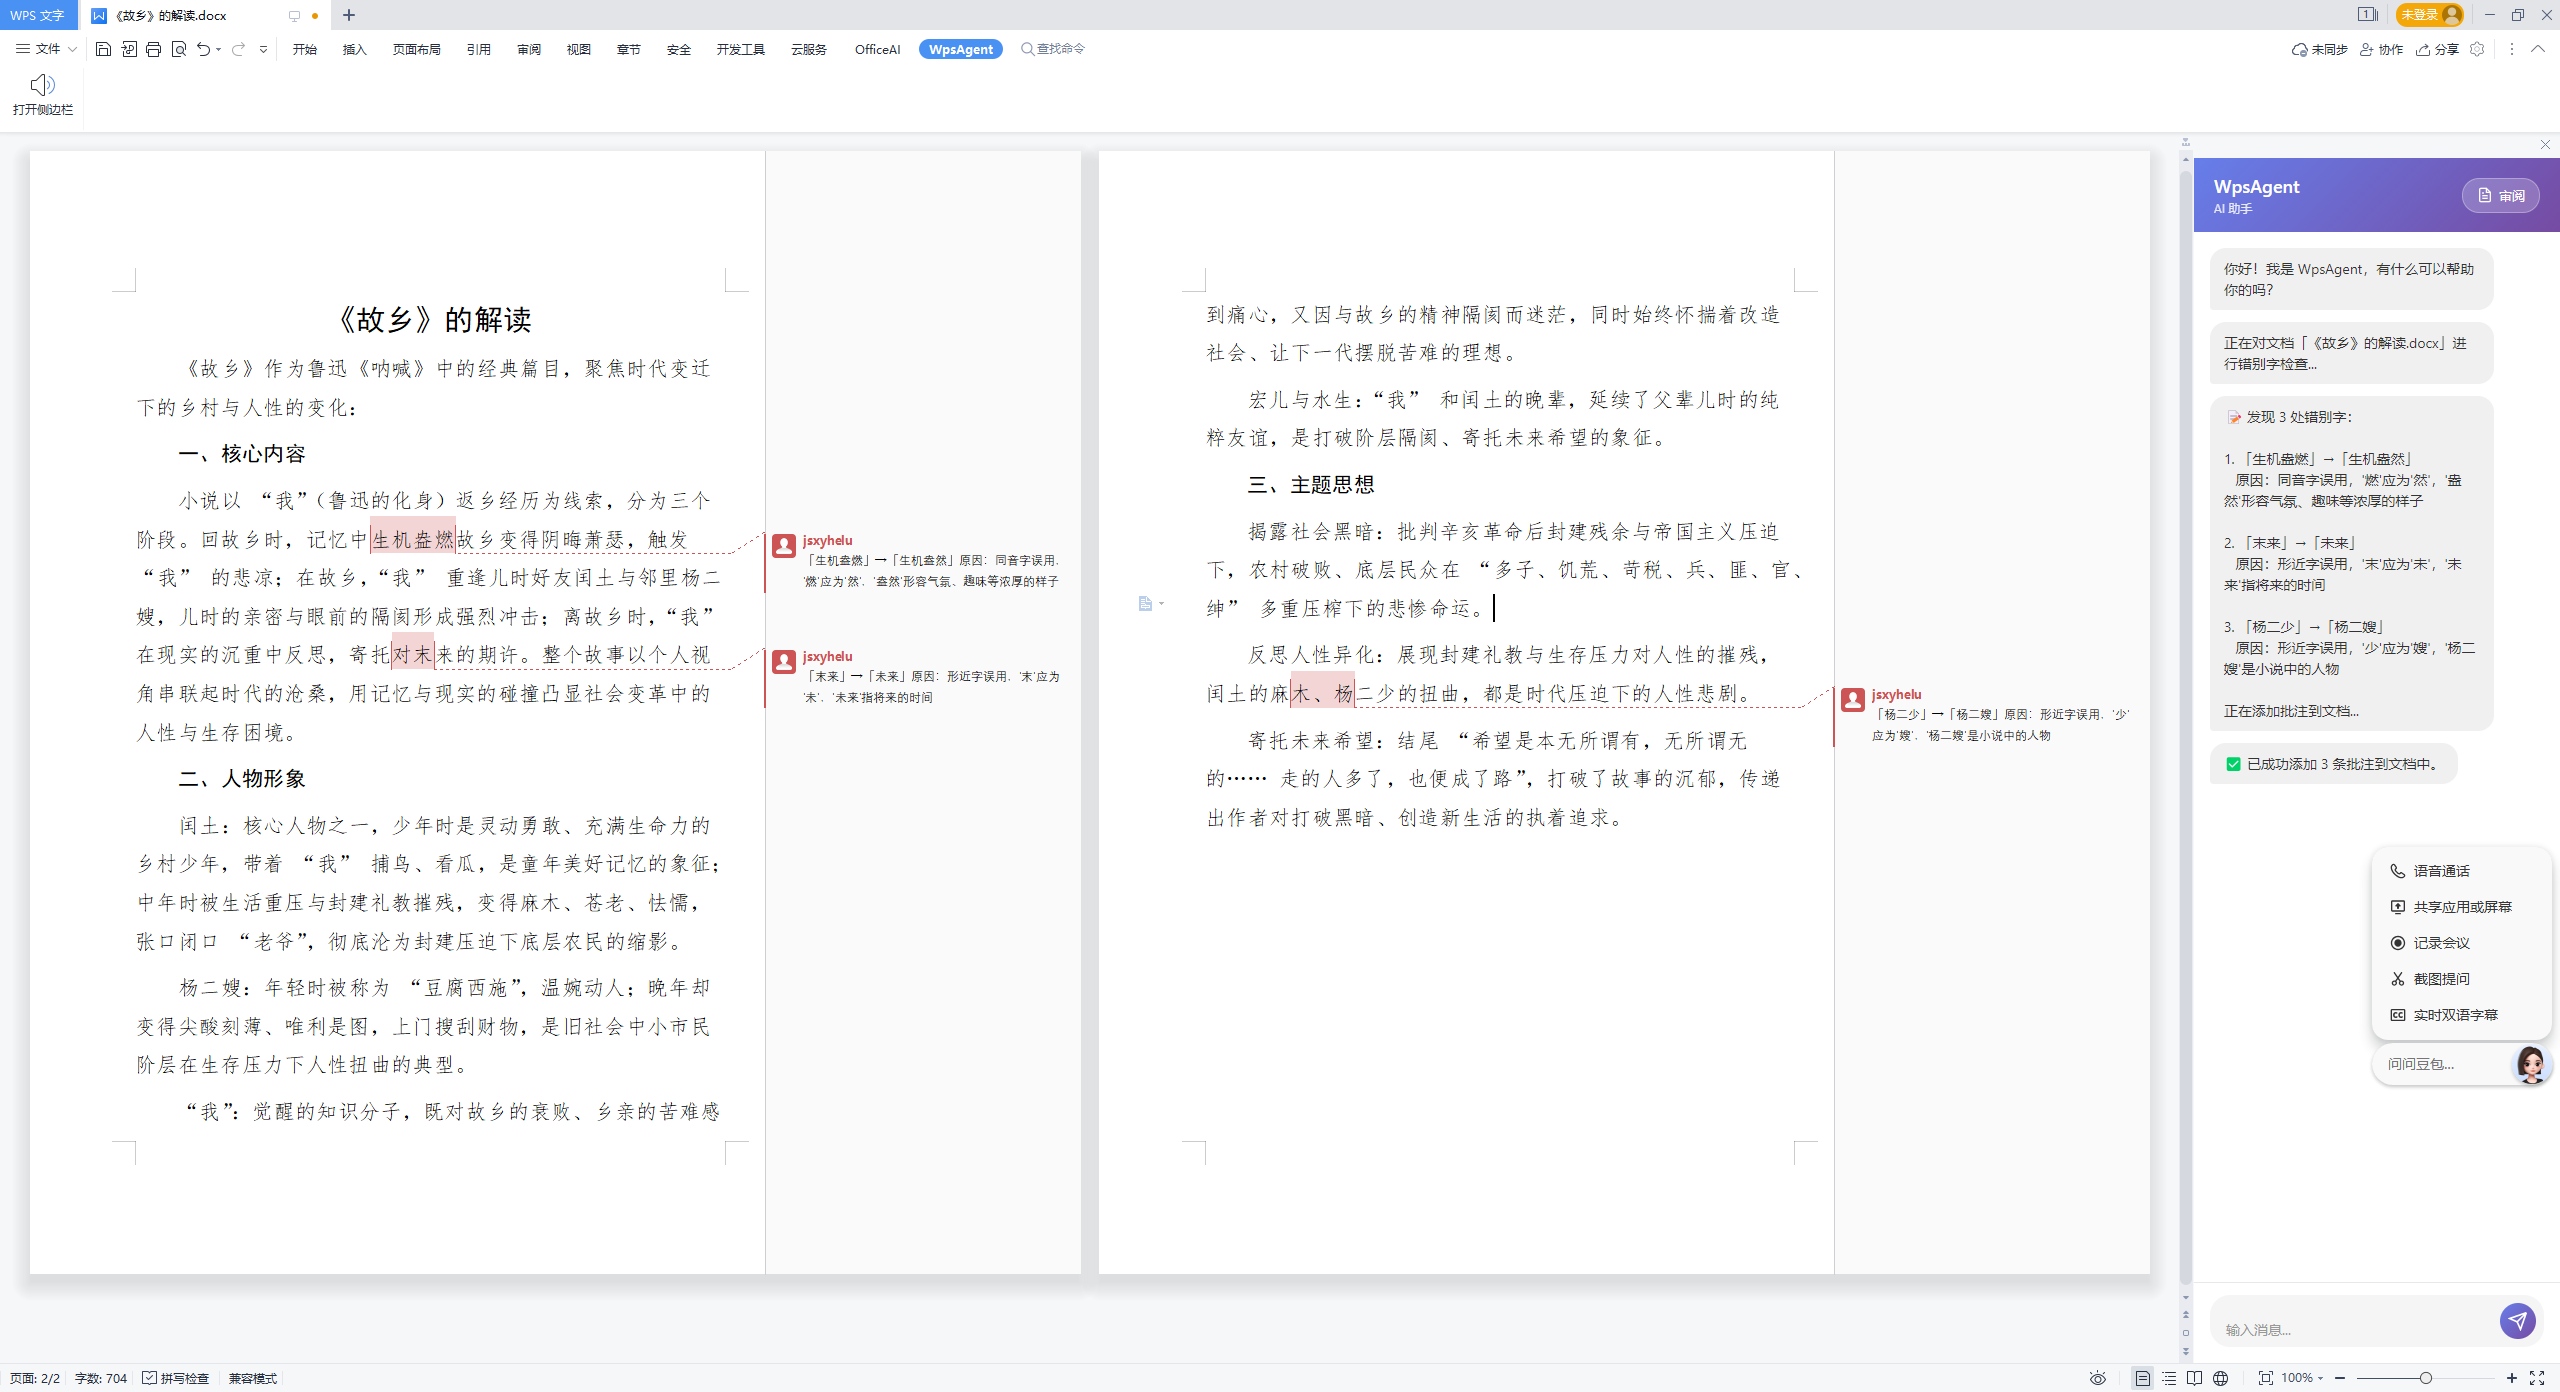Viewport: 2560px width, 1392px height.
Task: Expand undo history dropdown arrow
Action: pos(219,49)
